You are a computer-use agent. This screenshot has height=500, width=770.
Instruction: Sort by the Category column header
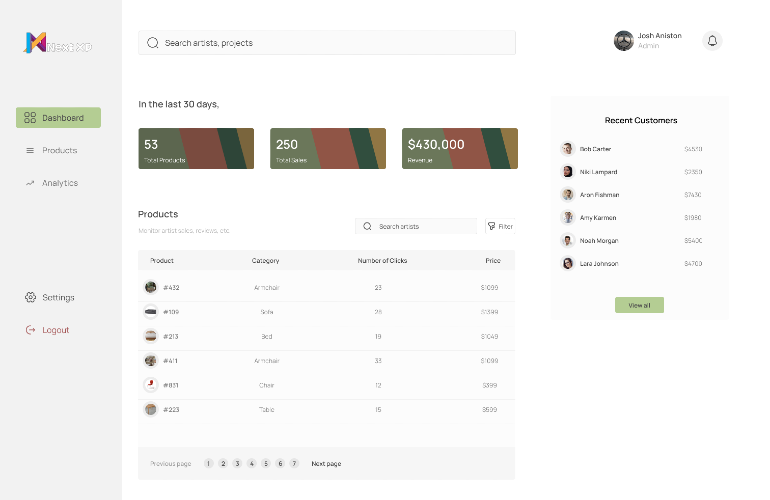(x=265, y=260)
